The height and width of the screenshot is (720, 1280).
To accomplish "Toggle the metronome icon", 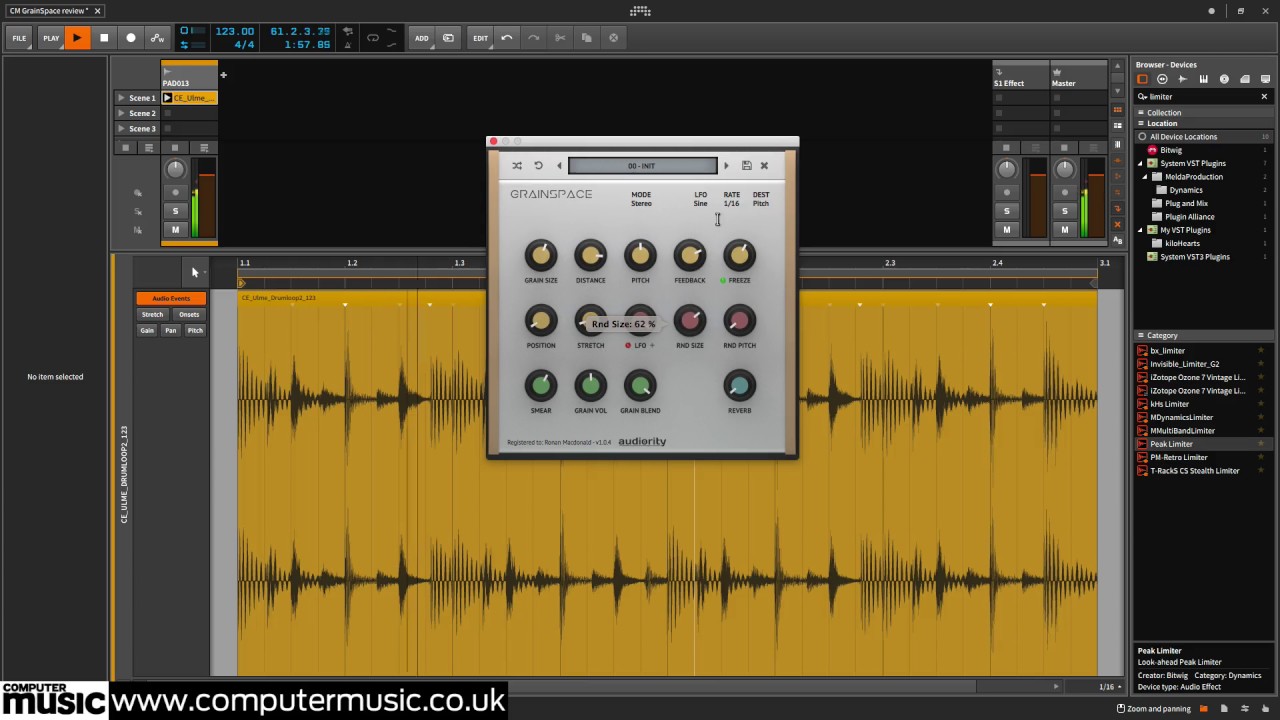I will tap(347, 44).
